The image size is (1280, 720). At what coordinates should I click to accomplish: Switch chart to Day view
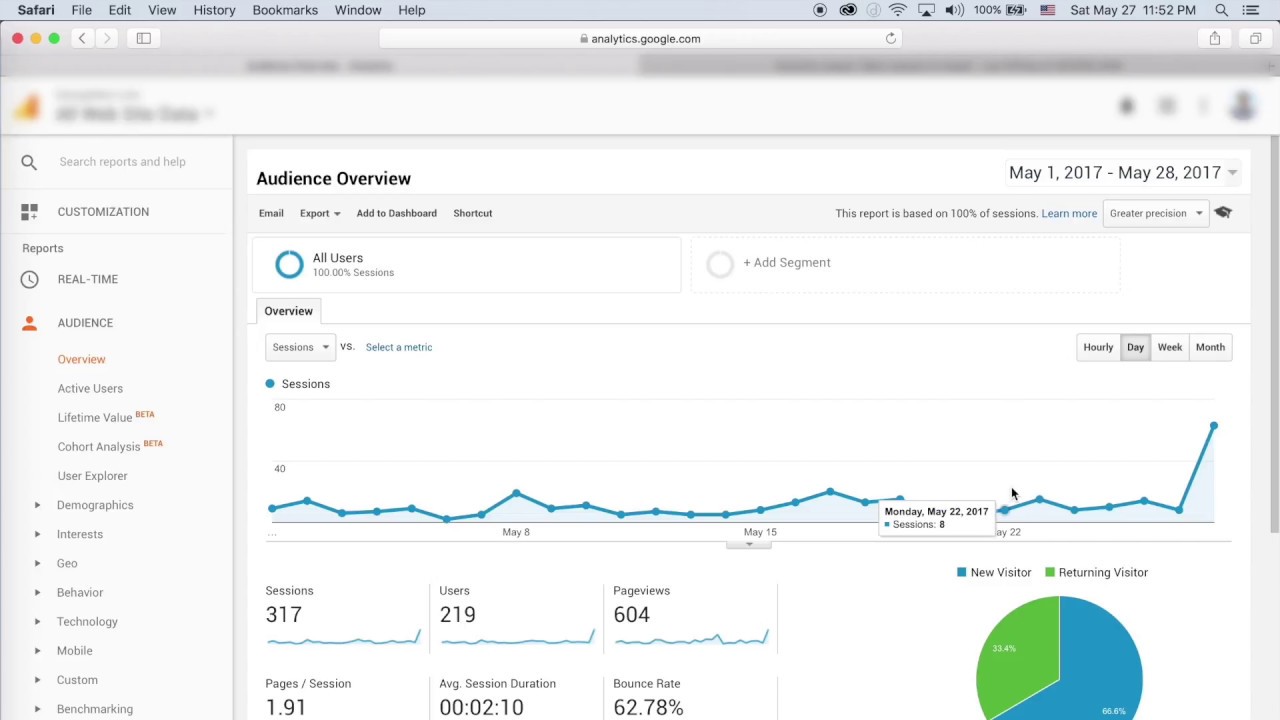[x=1135, y=347]
